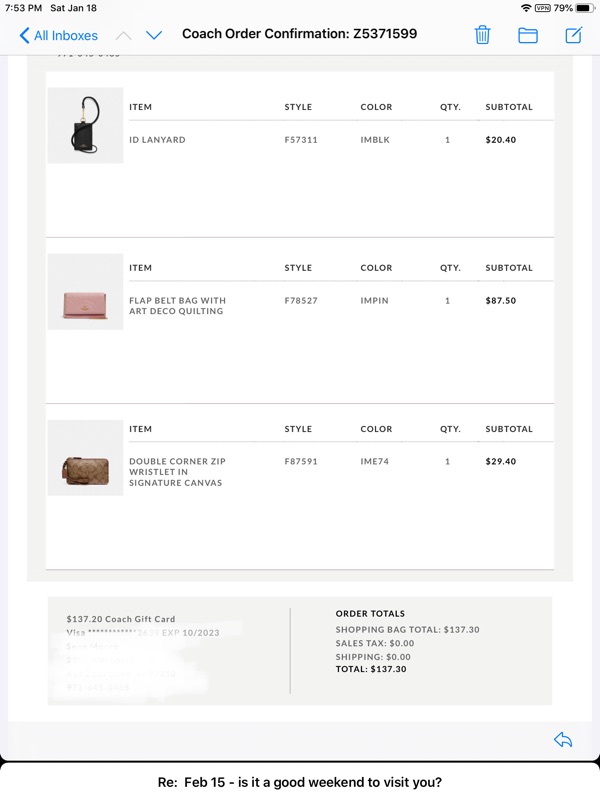The height and width of the screenshot is (800, 600).
Task: Tap the reply arrow icon
Action: point(563,740)
